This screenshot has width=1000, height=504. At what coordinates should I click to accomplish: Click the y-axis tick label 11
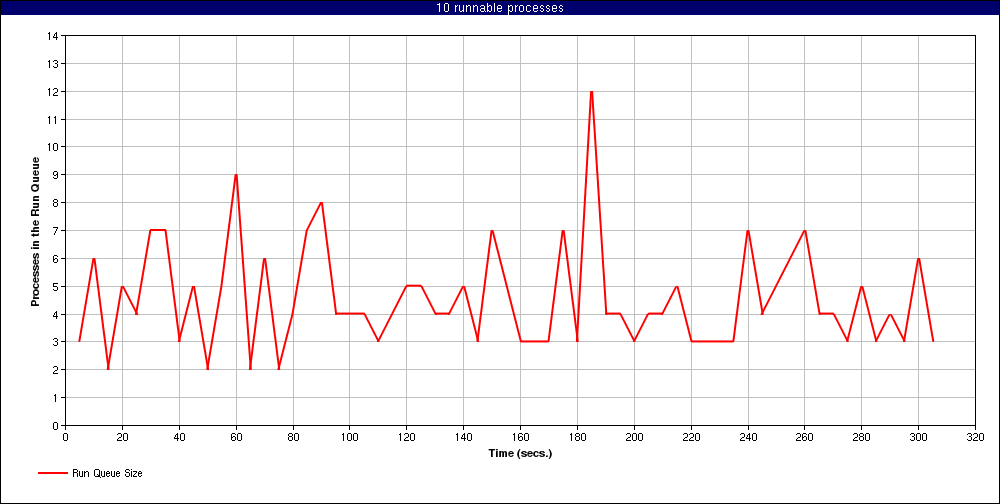click(53, 119)
